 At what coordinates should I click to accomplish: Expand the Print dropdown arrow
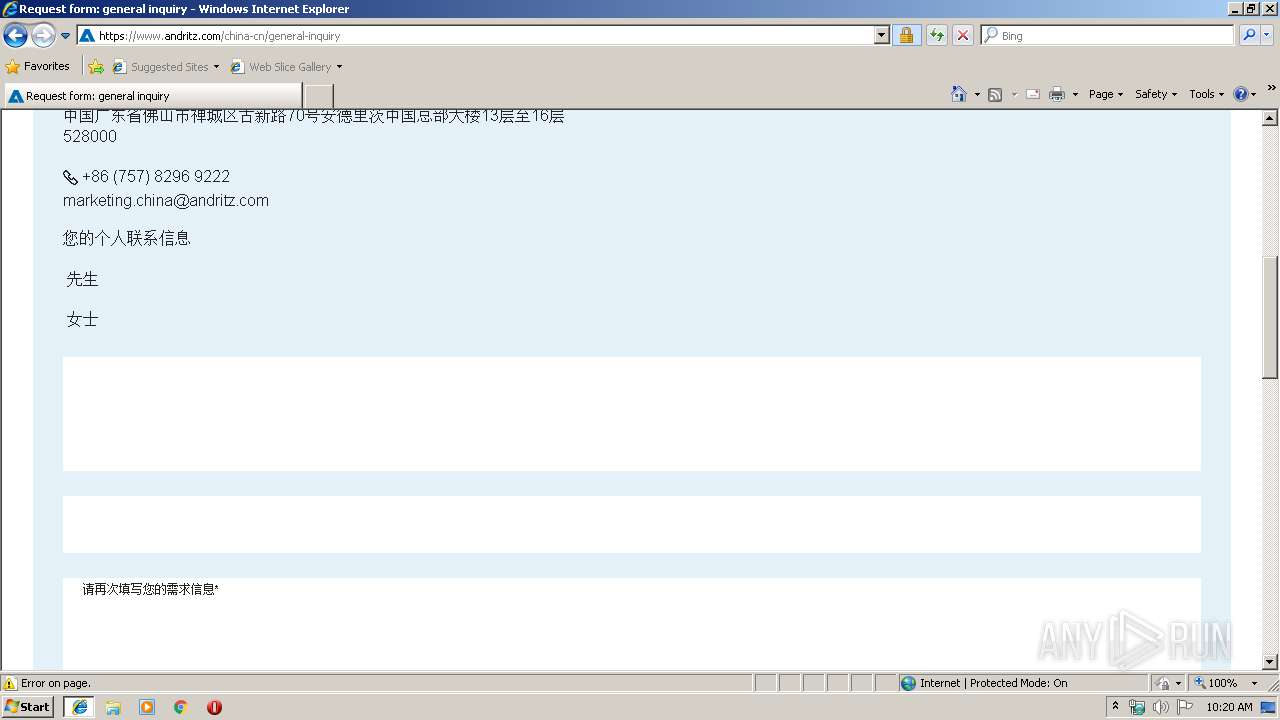click(1075, 94)
